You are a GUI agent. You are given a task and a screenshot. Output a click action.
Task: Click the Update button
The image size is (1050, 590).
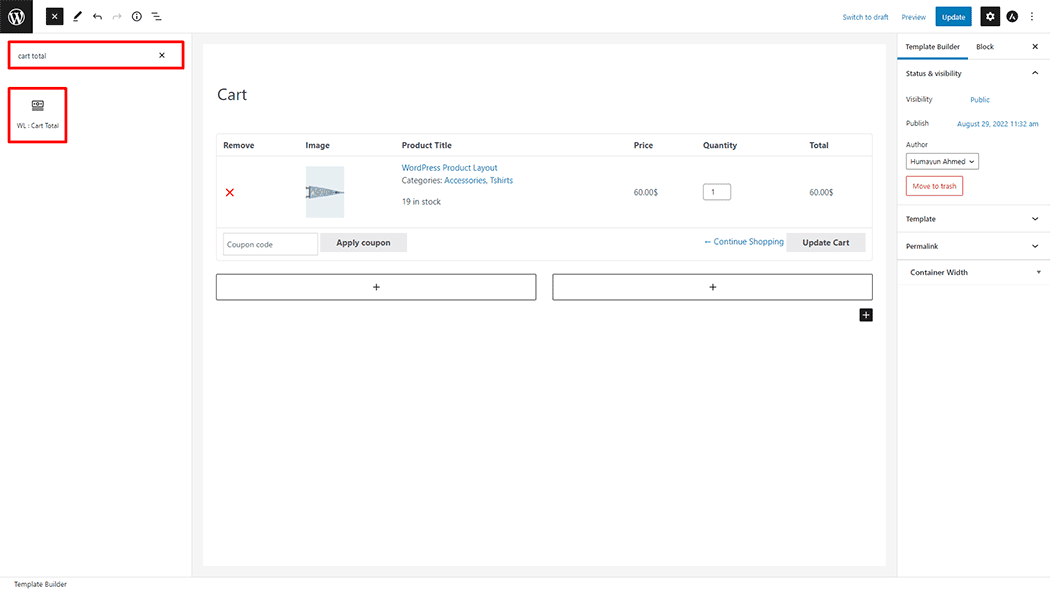(953, 17)
